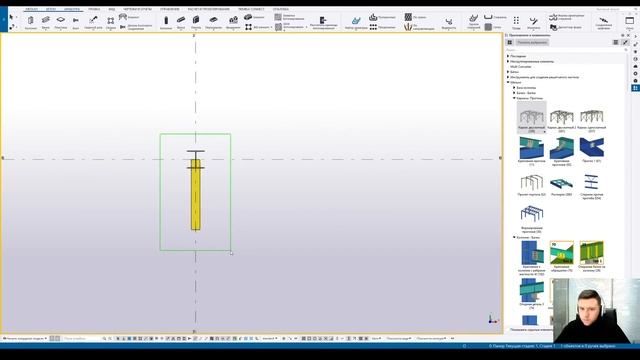
Task: Open the third ribbon tab
Action: pos(72,9)
